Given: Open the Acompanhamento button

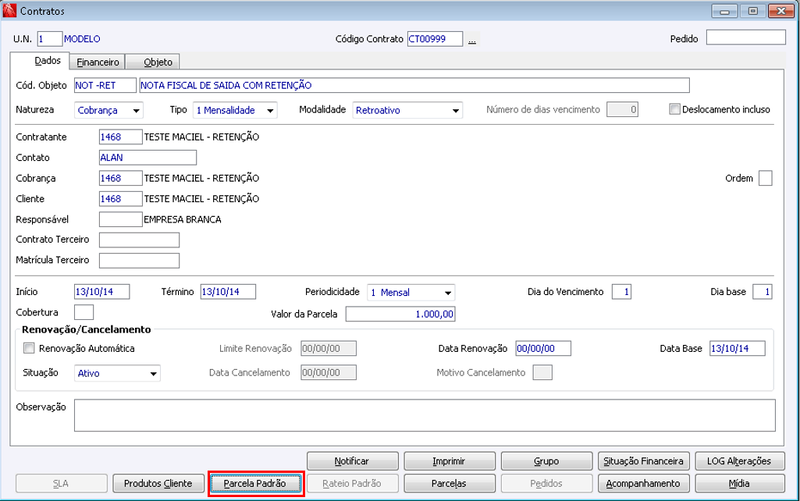Looking at the screenshot, I should tap(643, 483).
